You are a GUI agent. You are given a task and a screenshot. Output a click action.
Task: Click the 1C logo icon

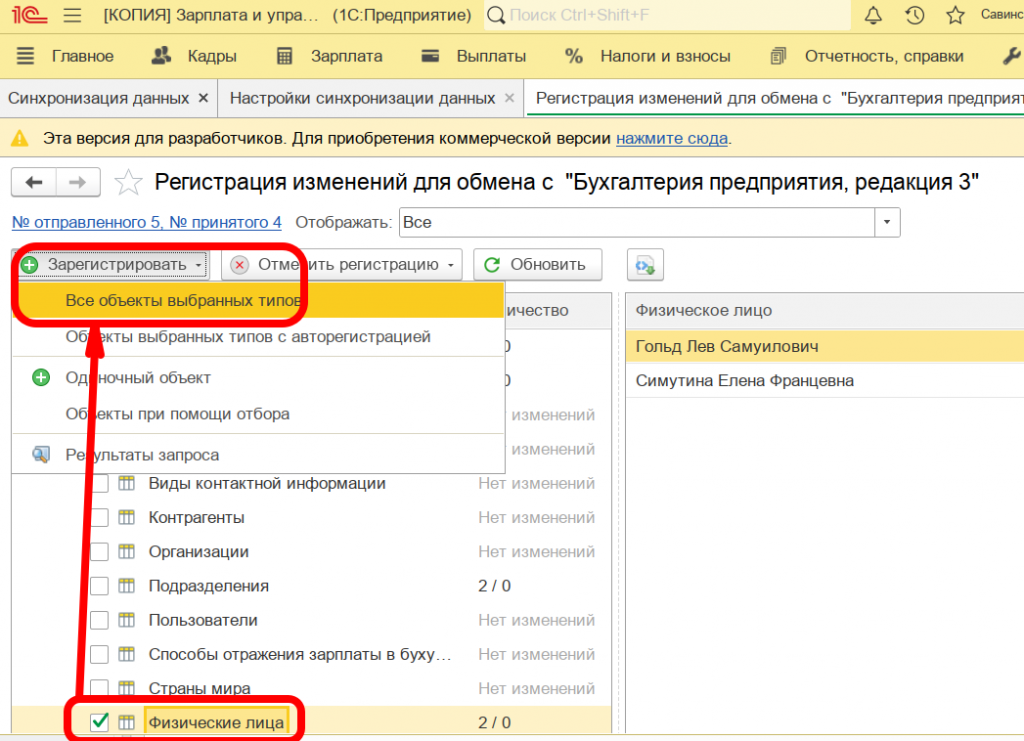pos(28,14)
